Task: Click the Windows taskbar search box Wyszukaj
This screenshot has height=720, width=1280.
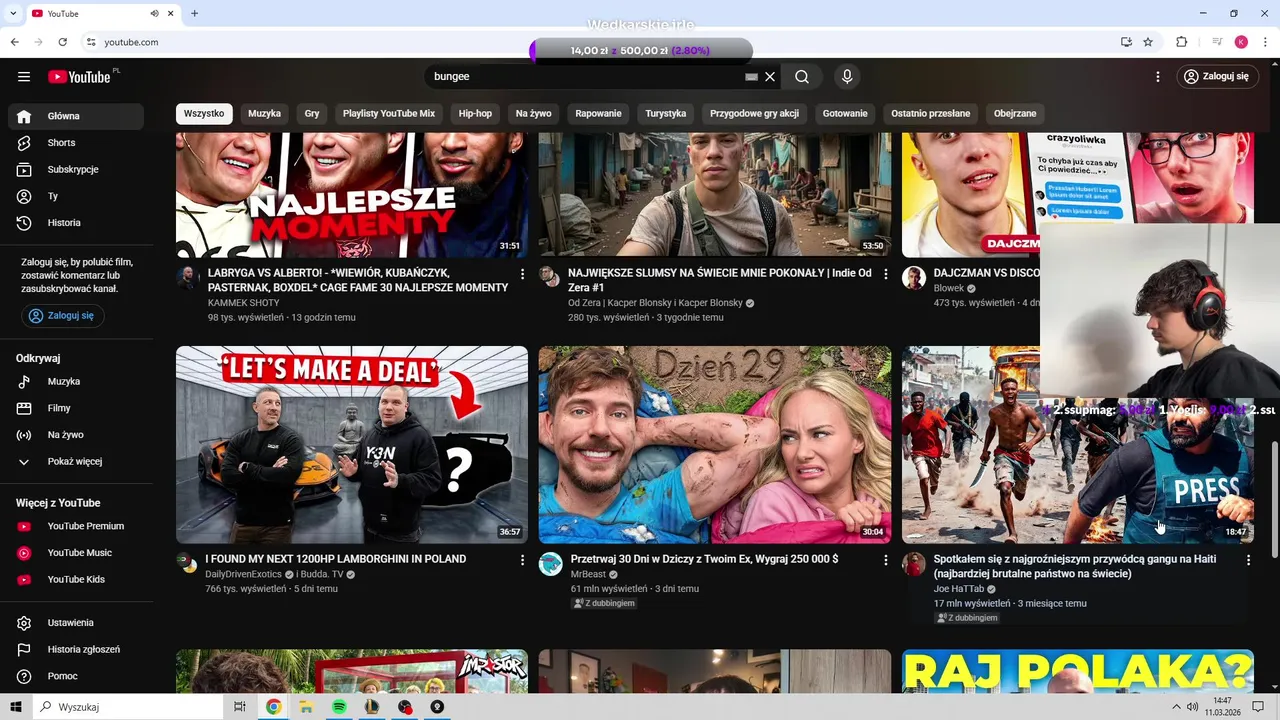Action: coord(128,707)
